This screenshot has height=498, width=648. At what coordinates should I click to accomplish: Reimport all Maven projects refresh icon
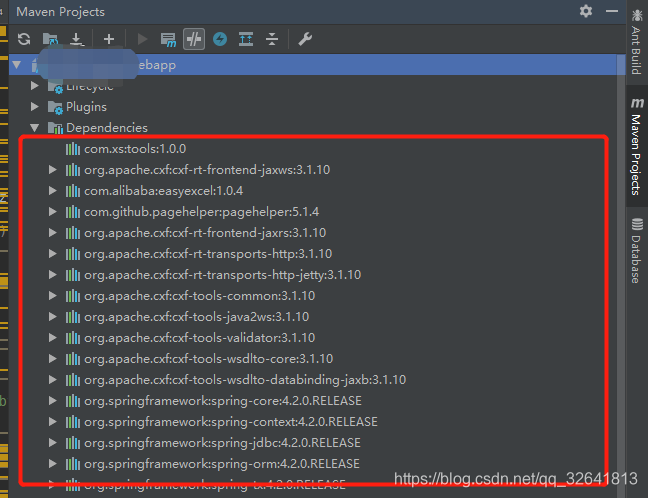[x=24, y=39]
